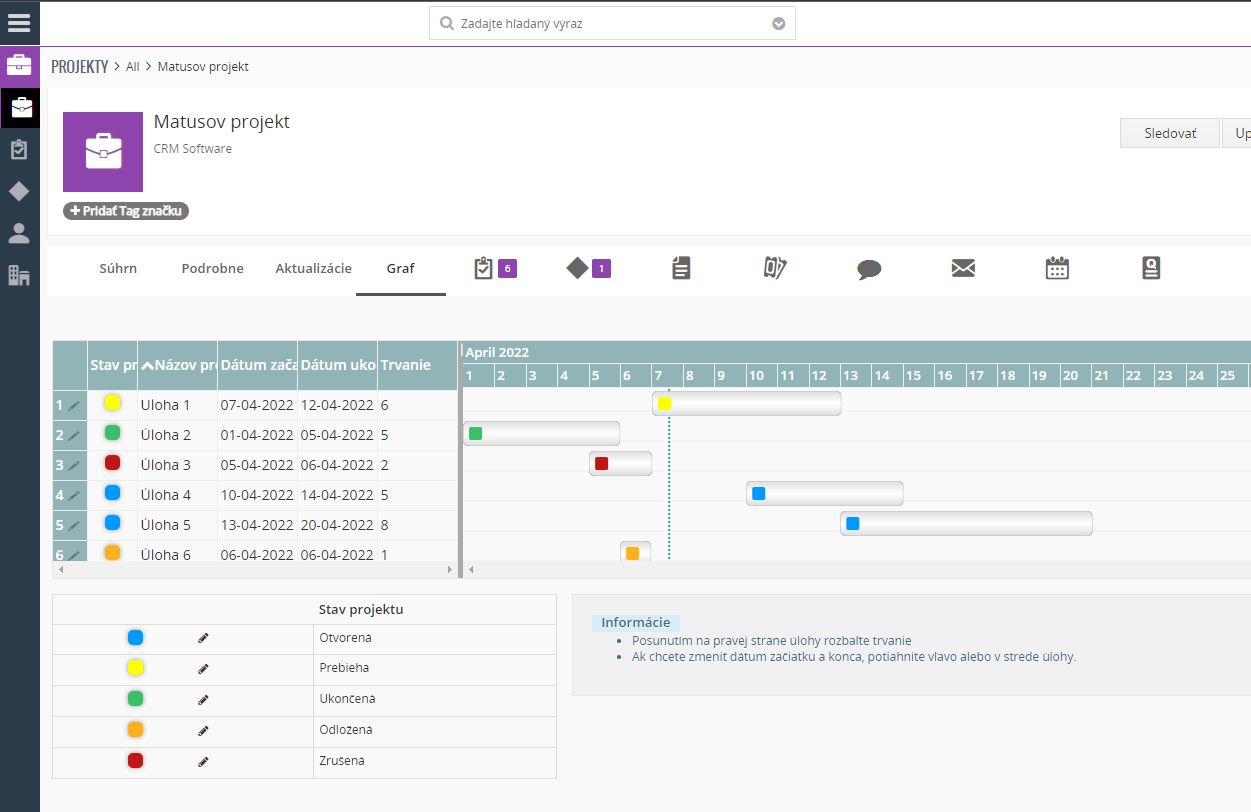1251x812 pixels.
Task: Expand the search box dropdown arrow
Action: coord(779,24)
